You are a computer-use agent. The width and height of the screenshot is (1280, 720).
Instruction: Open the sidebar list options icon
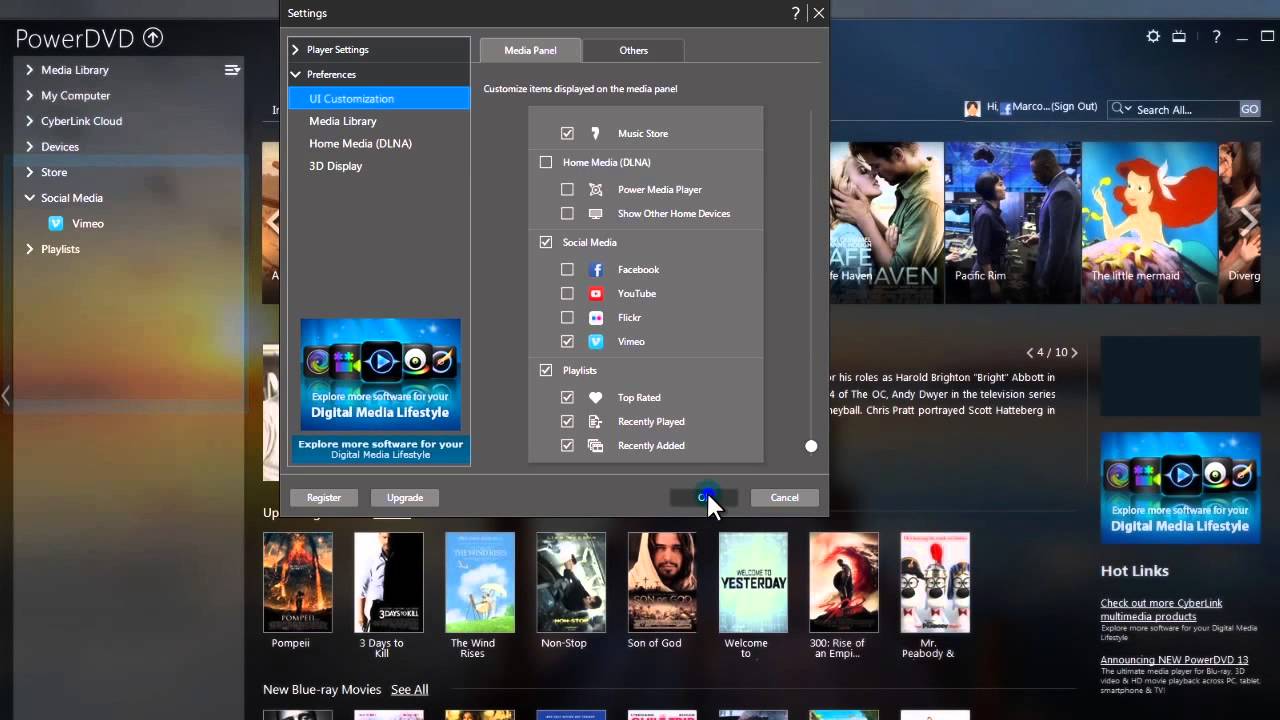pyautogui.click(x=232, y=70)
